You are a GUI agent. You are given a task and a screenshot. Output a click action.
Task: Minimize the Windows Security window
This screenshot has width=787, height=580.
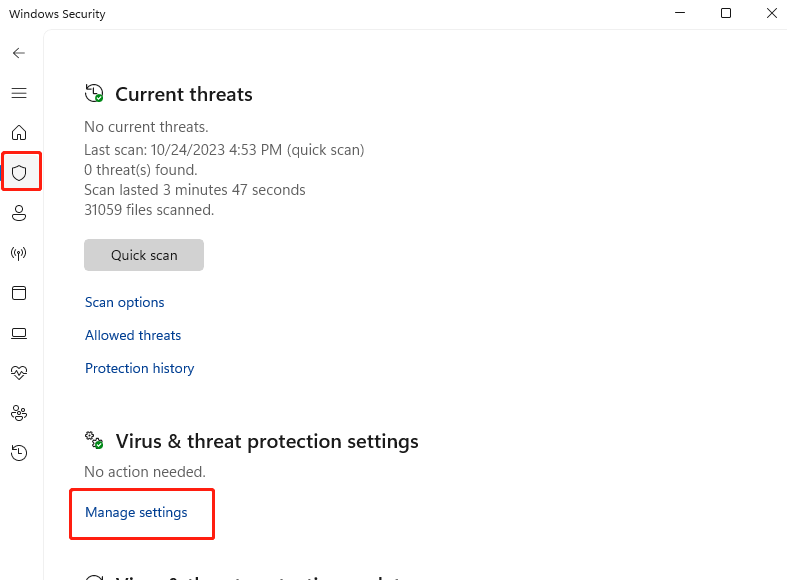pyautogui.click(x=680, y=14)
